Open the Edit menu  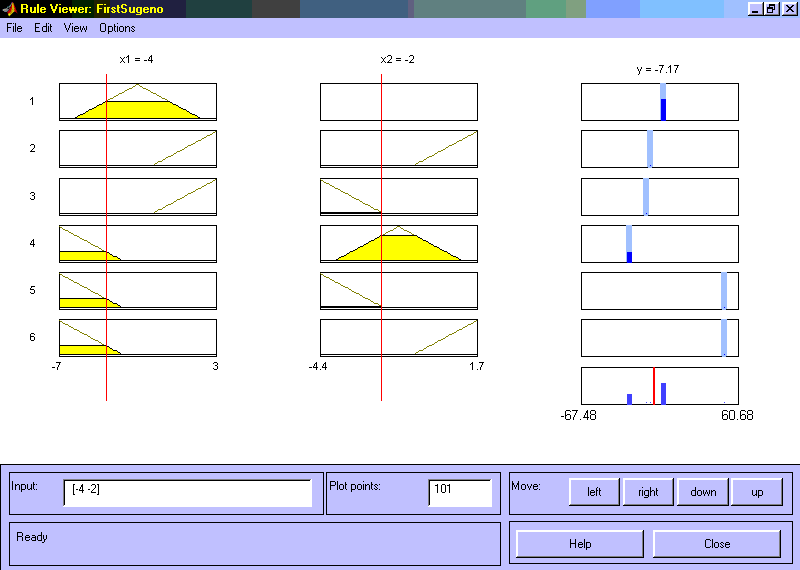[x=43, y=28]
